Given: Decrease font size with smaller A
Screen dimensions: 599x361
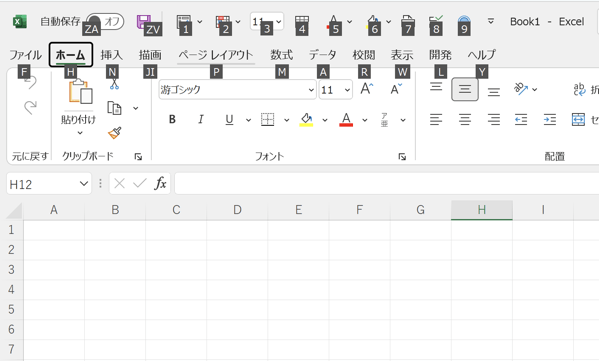Looking at the screenshot, I should pyautogui.click(x=396, y=89).
